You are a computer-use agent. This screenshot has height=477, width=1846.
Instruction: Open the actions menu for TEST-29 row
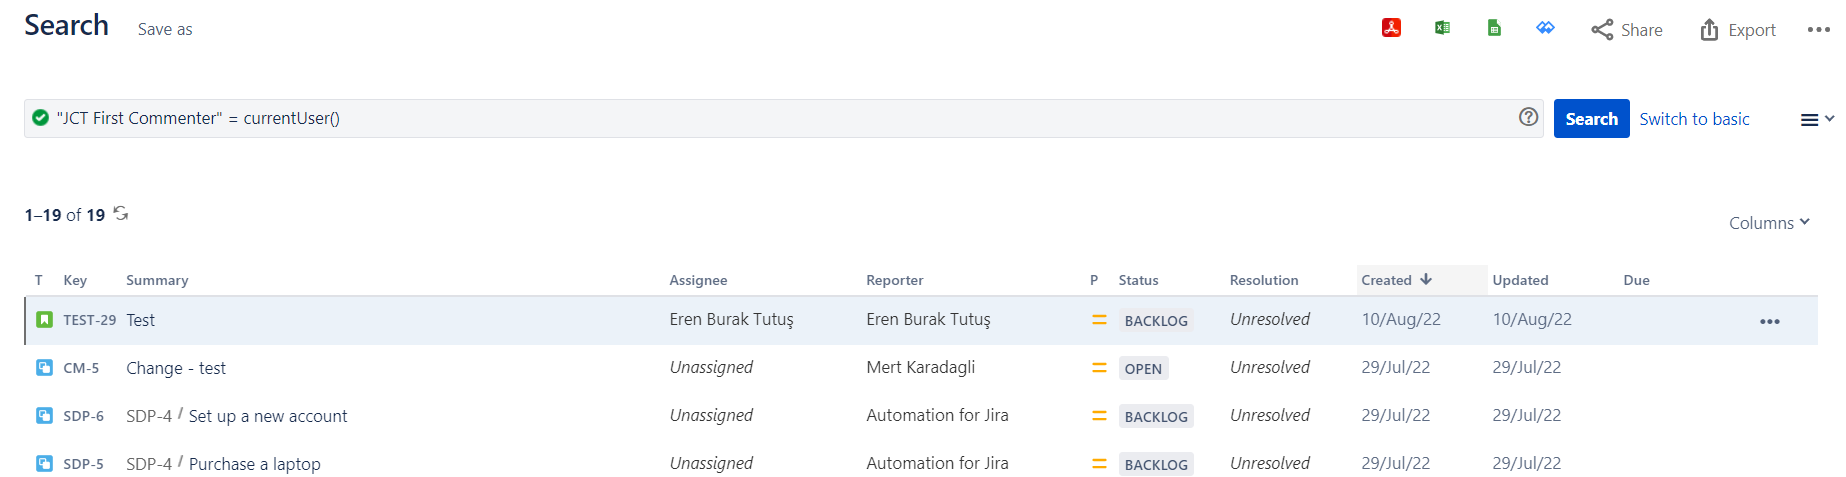tap(1769, 321)
